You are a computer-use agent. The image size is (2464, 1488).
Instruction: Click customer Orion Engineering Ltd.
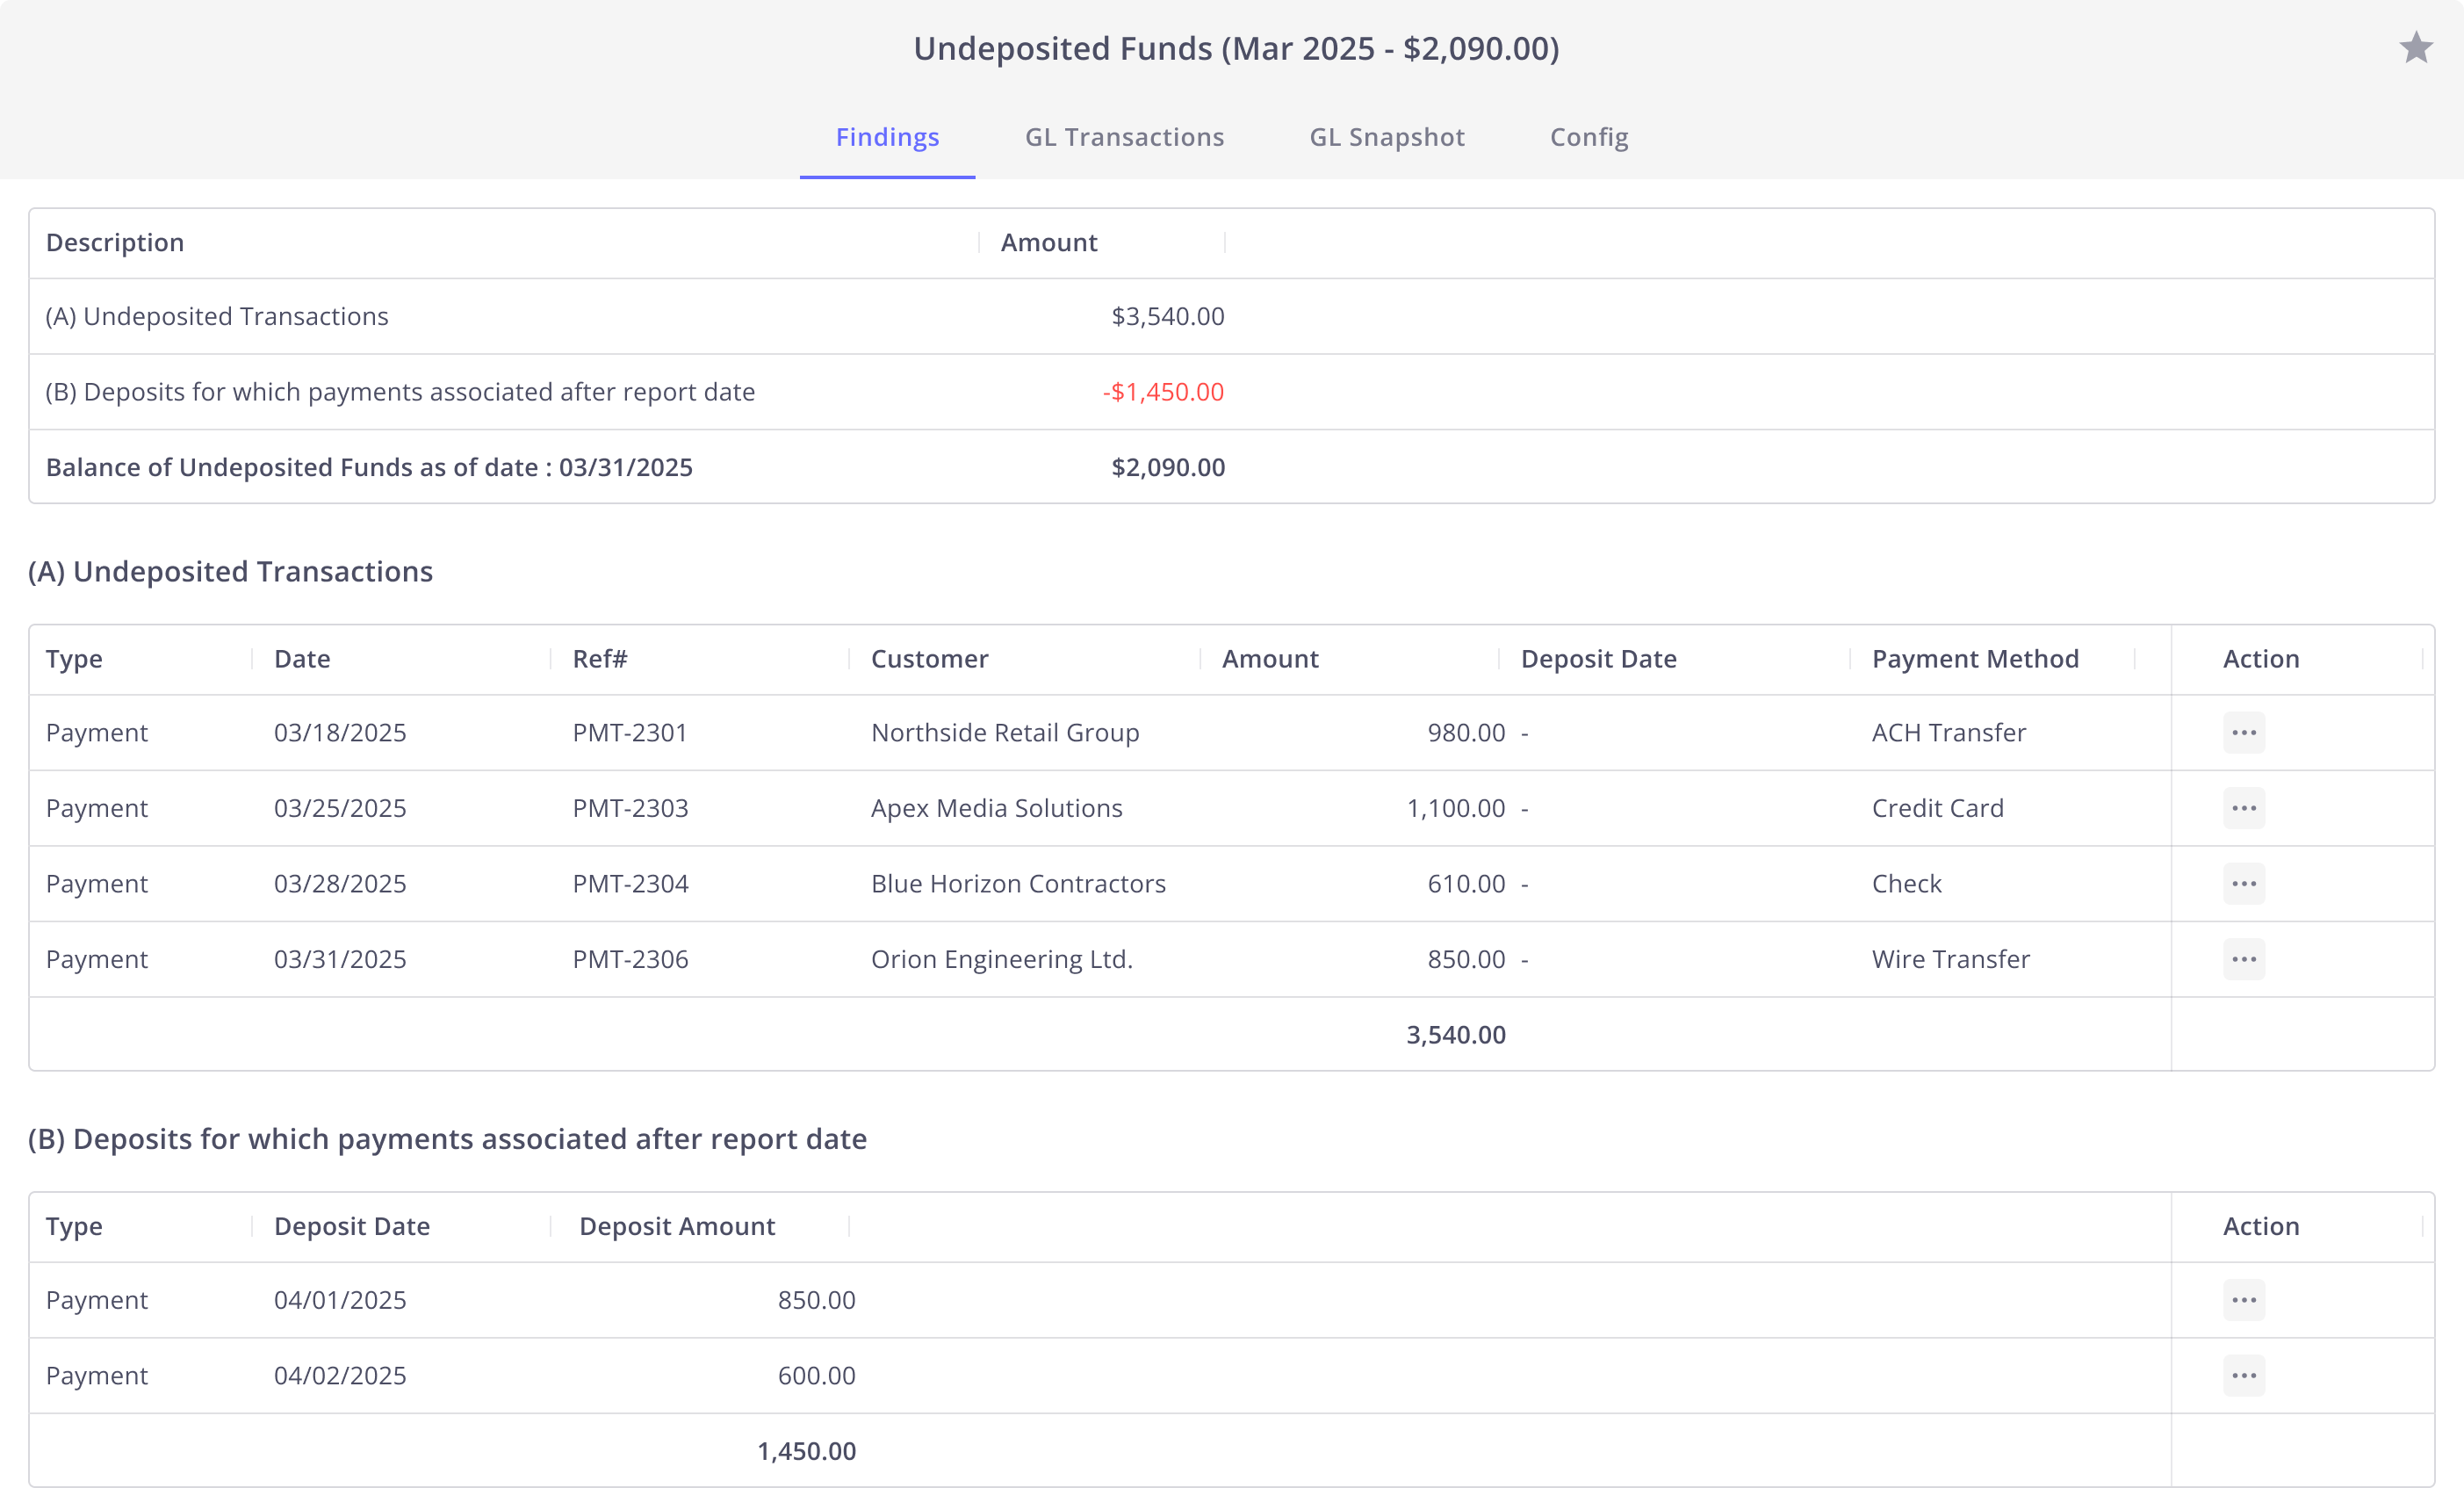pyautogui.click(x=1001, y=959)
